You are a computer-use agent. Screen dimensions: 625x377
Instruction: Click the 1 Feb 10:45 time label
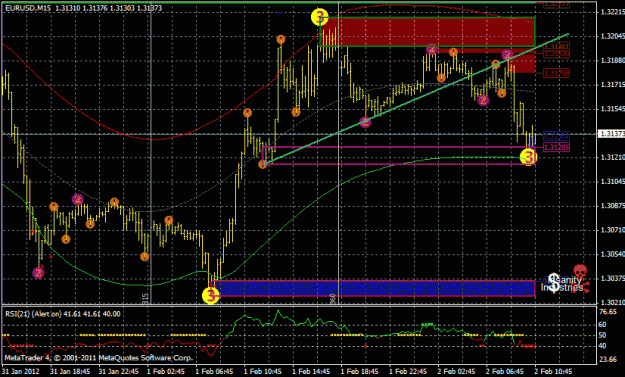263,371
